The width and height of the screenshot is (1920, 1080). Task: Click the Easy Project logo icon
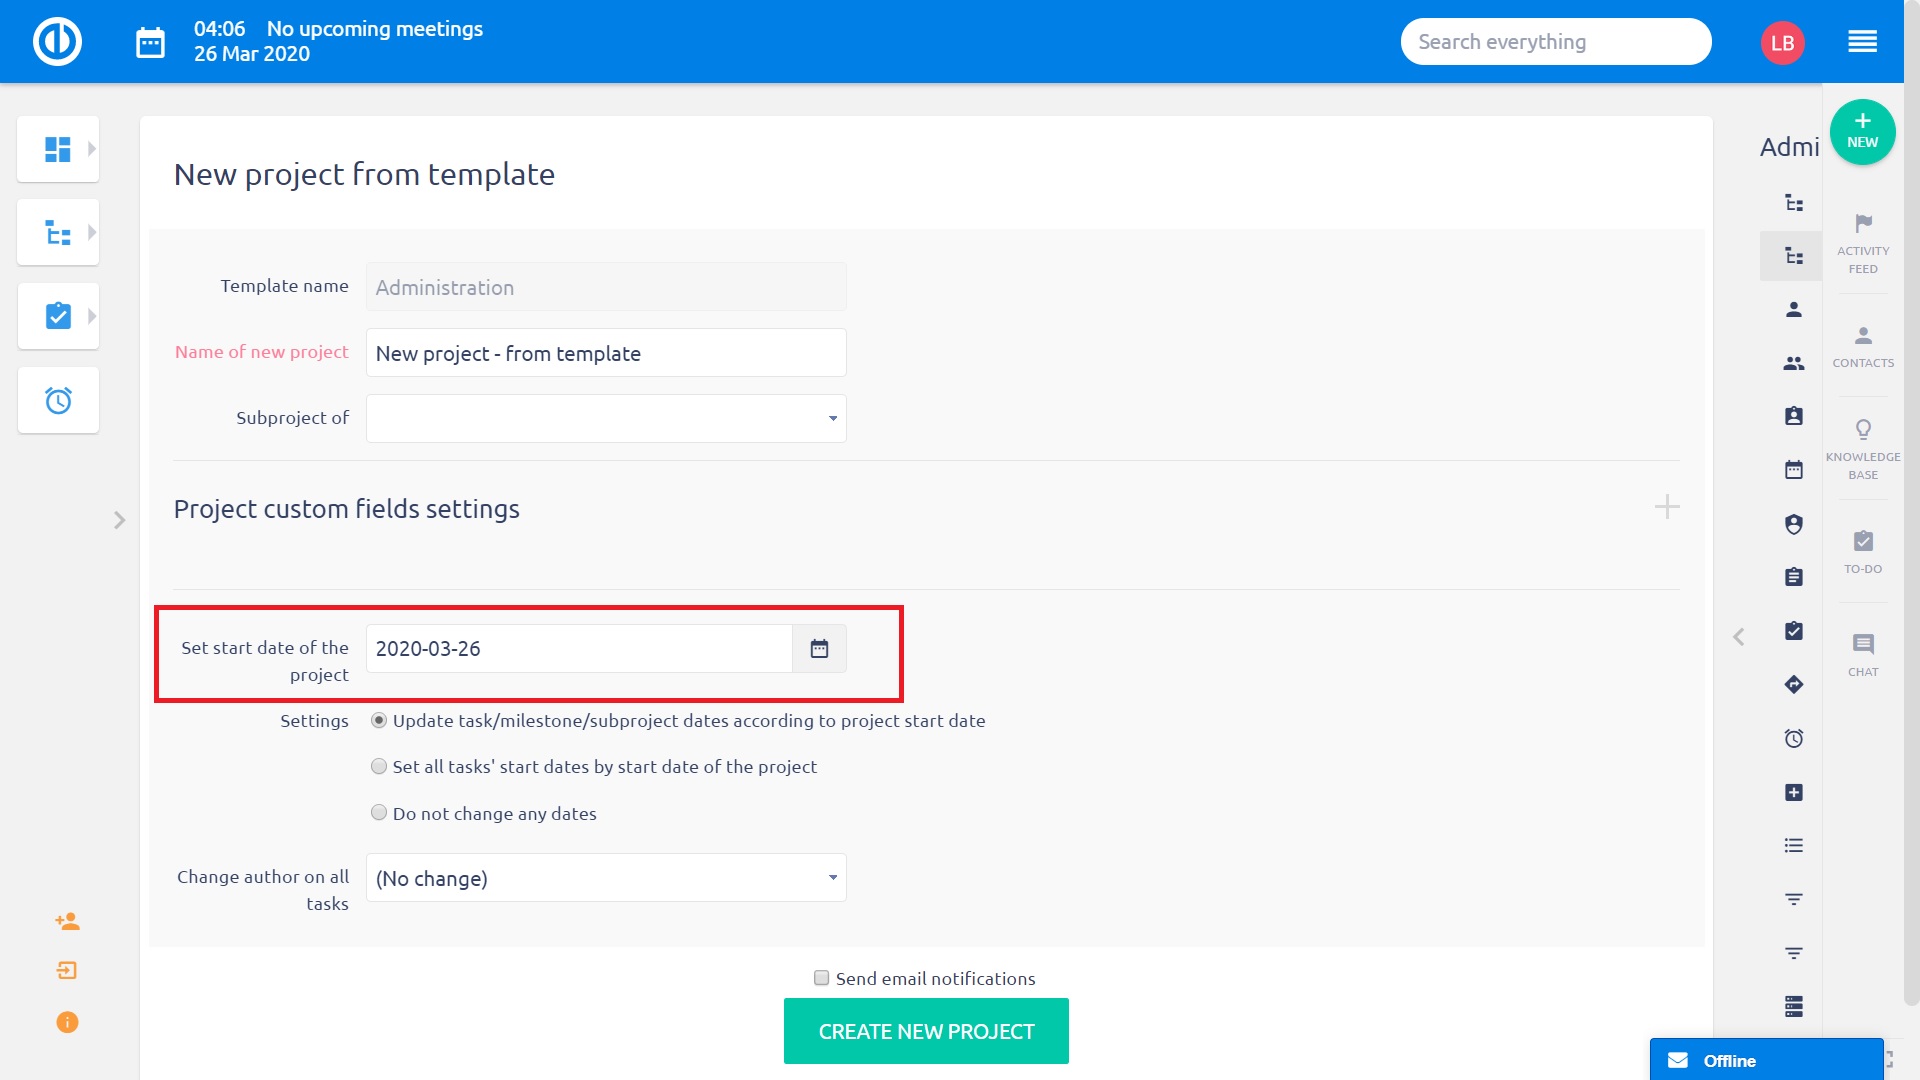(57, 42)
